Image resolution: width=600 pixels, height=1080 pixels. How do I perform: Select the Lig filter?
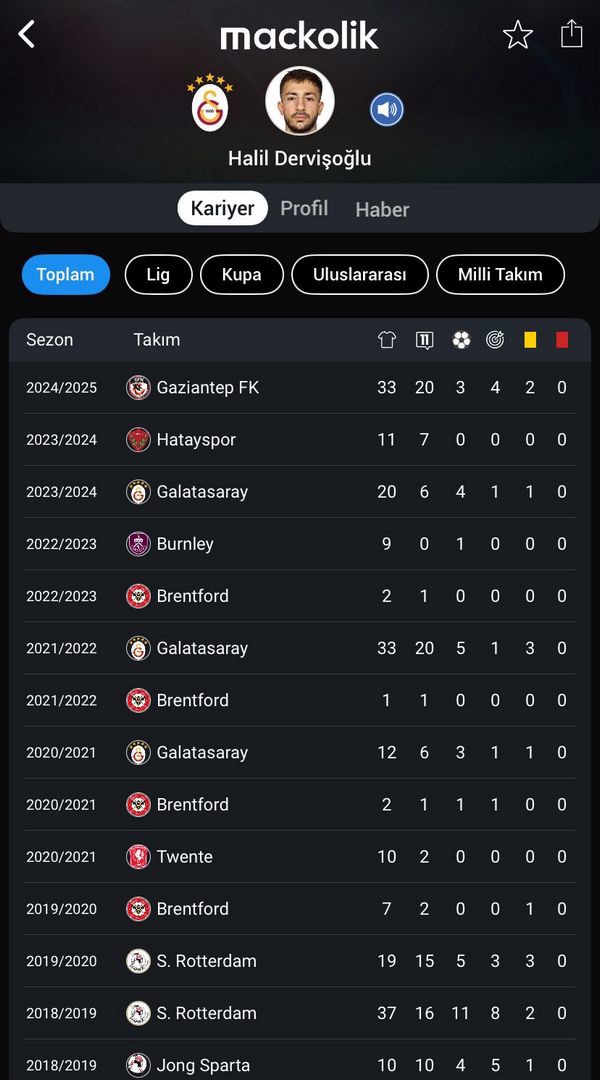point(158,275)
